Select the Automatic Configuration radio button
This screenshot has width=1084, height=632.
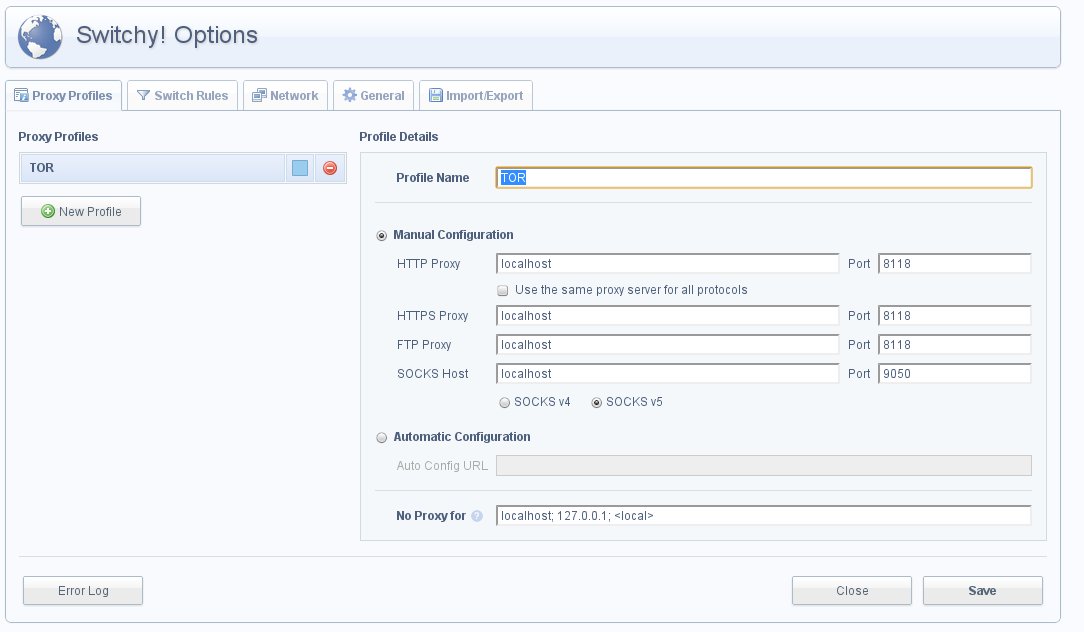click(x=382, y=438)
